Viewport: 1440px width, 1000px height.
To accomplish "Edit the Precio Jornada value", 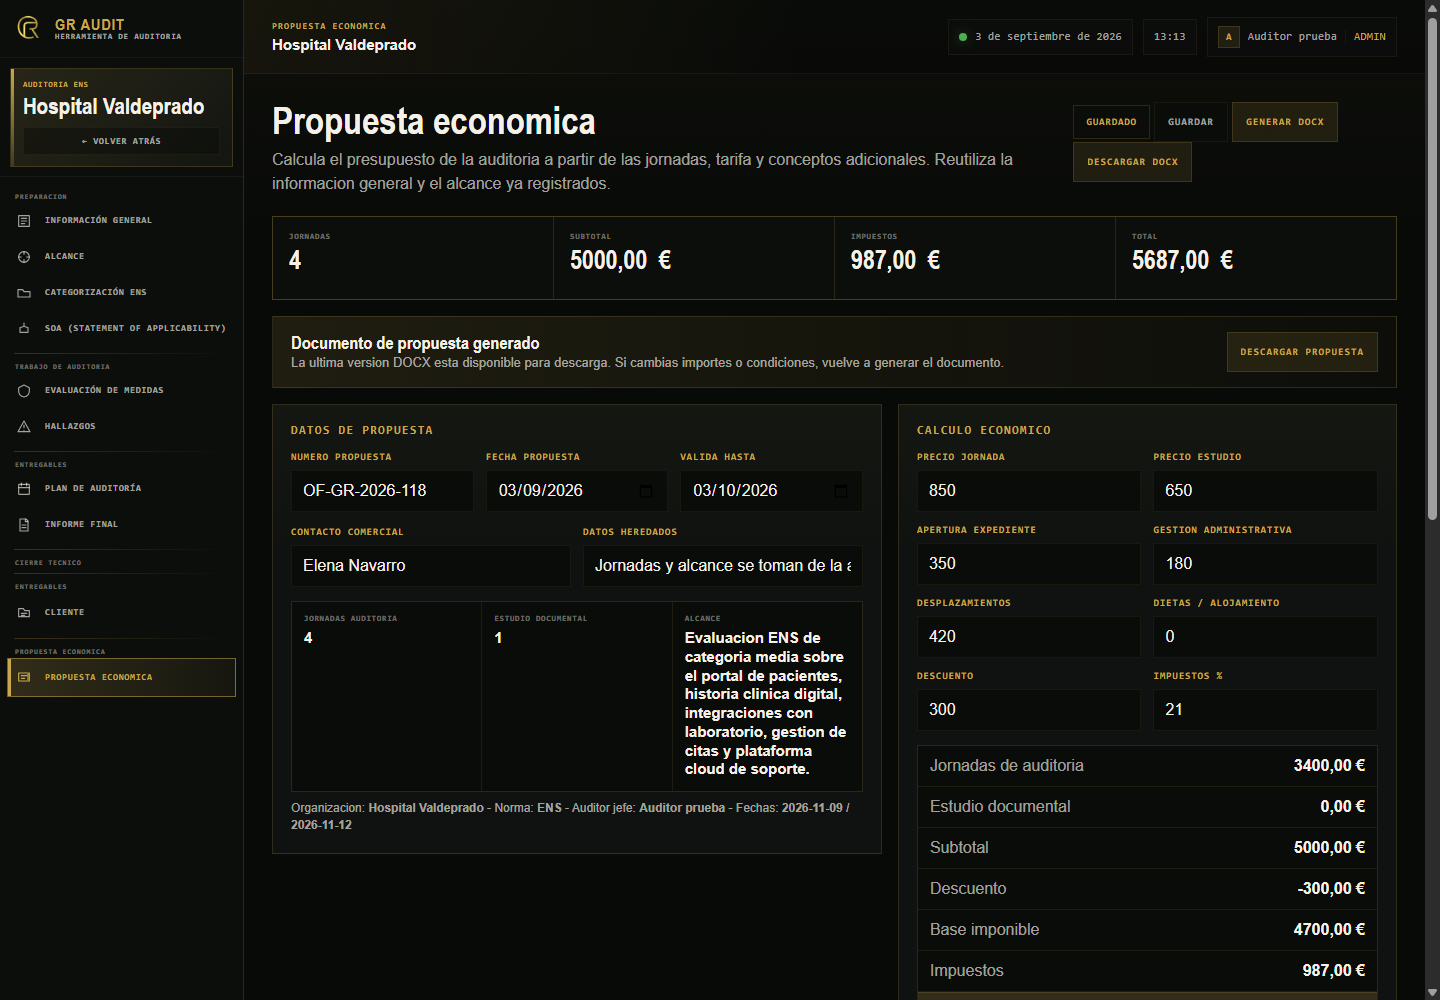I will [x=1029, y=491].
